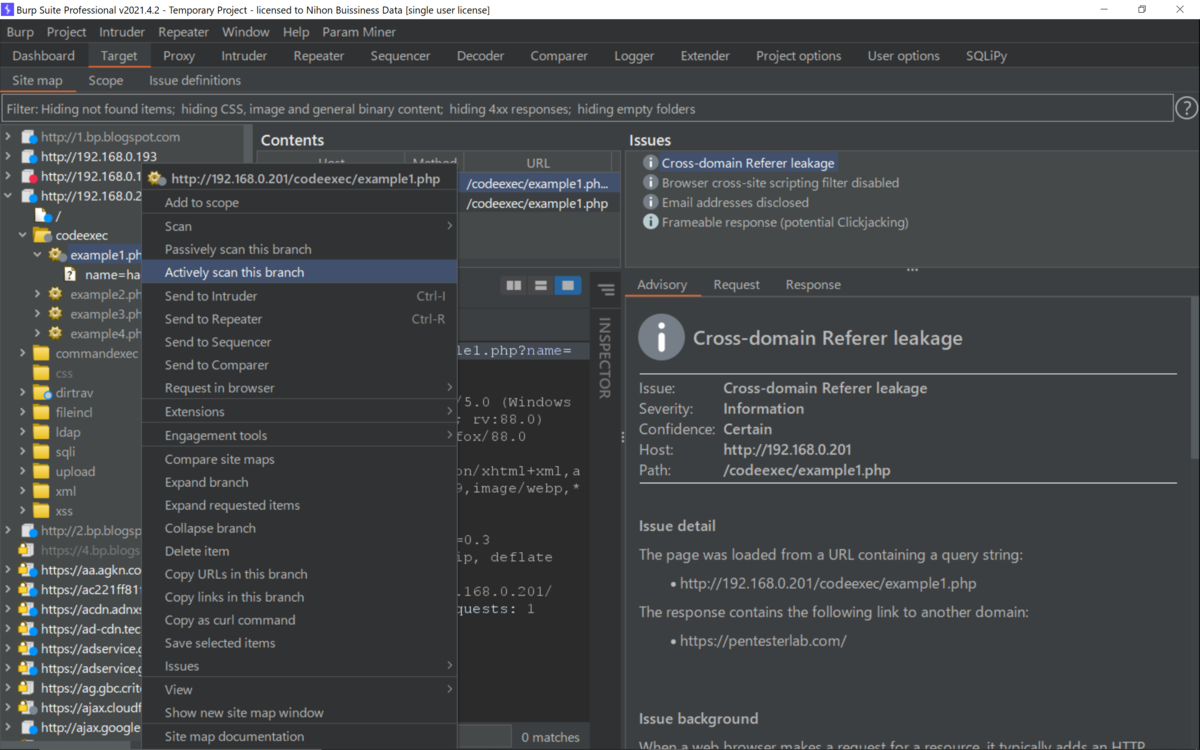The width and height of the screenshot is (1200, 750).
Task: Click the help question mark icon by filter
Action: 1186,108
